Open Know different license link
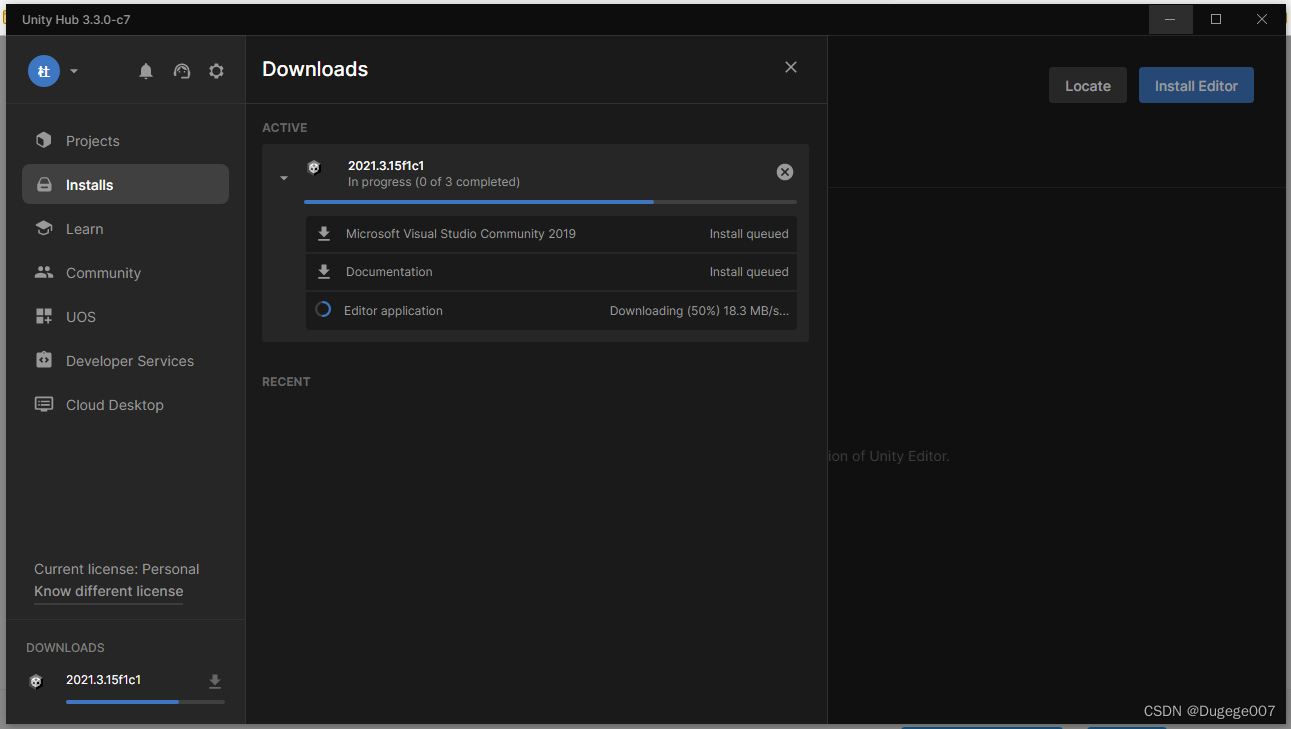Viewport: 1291px width, 729px height. click(x=109, y=591)
